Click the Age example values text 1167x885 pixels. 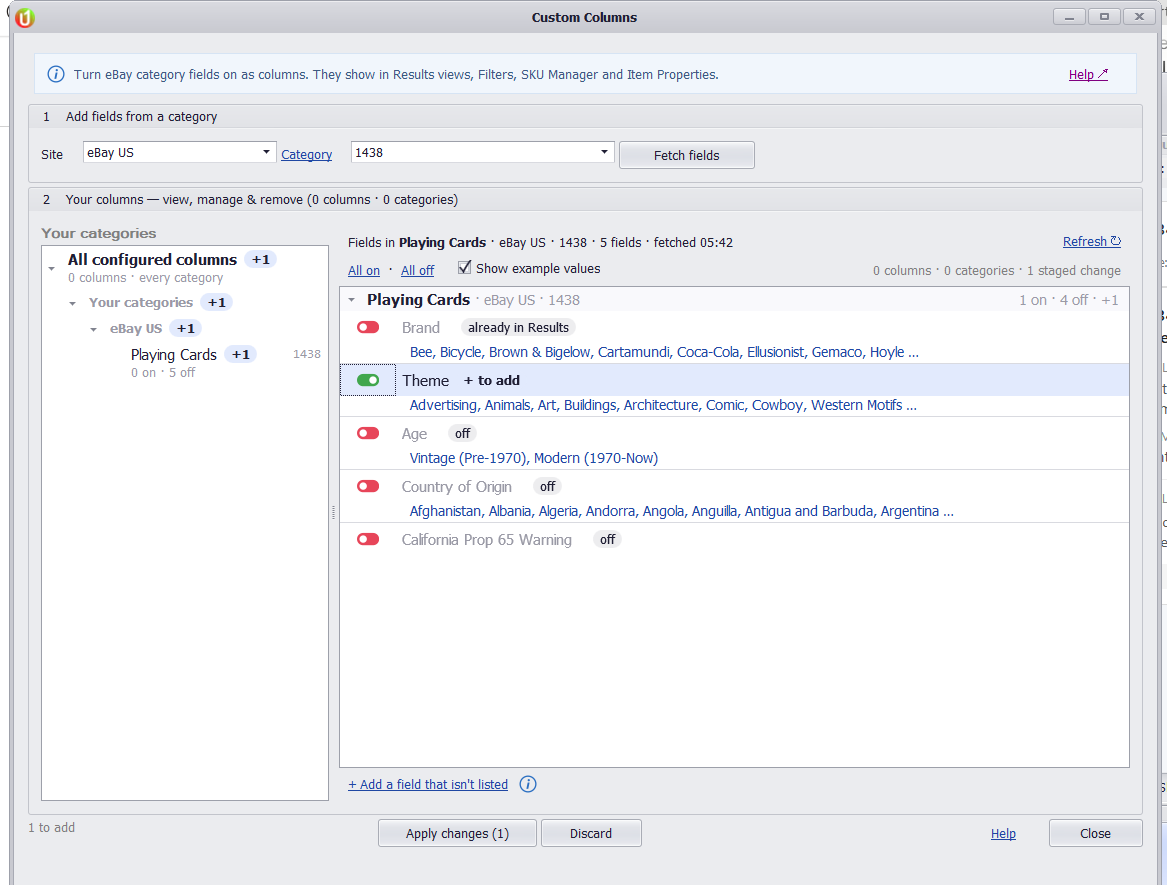(534, 458)
